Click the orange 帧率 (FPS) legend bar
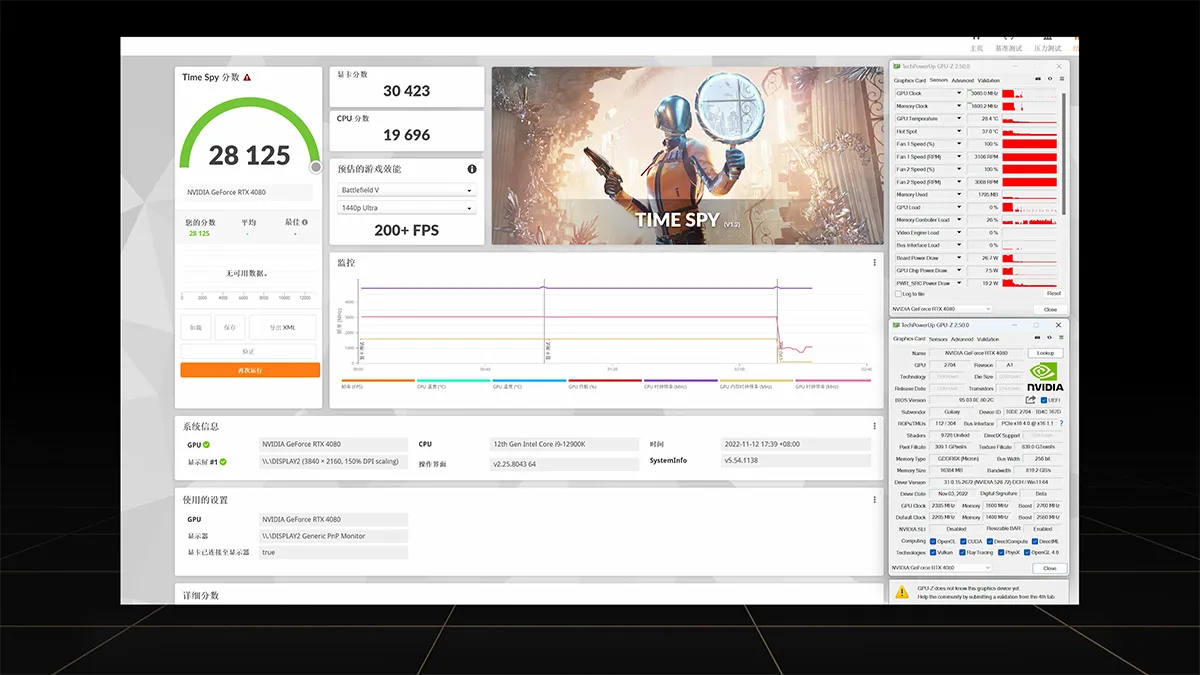 (378, 380)
